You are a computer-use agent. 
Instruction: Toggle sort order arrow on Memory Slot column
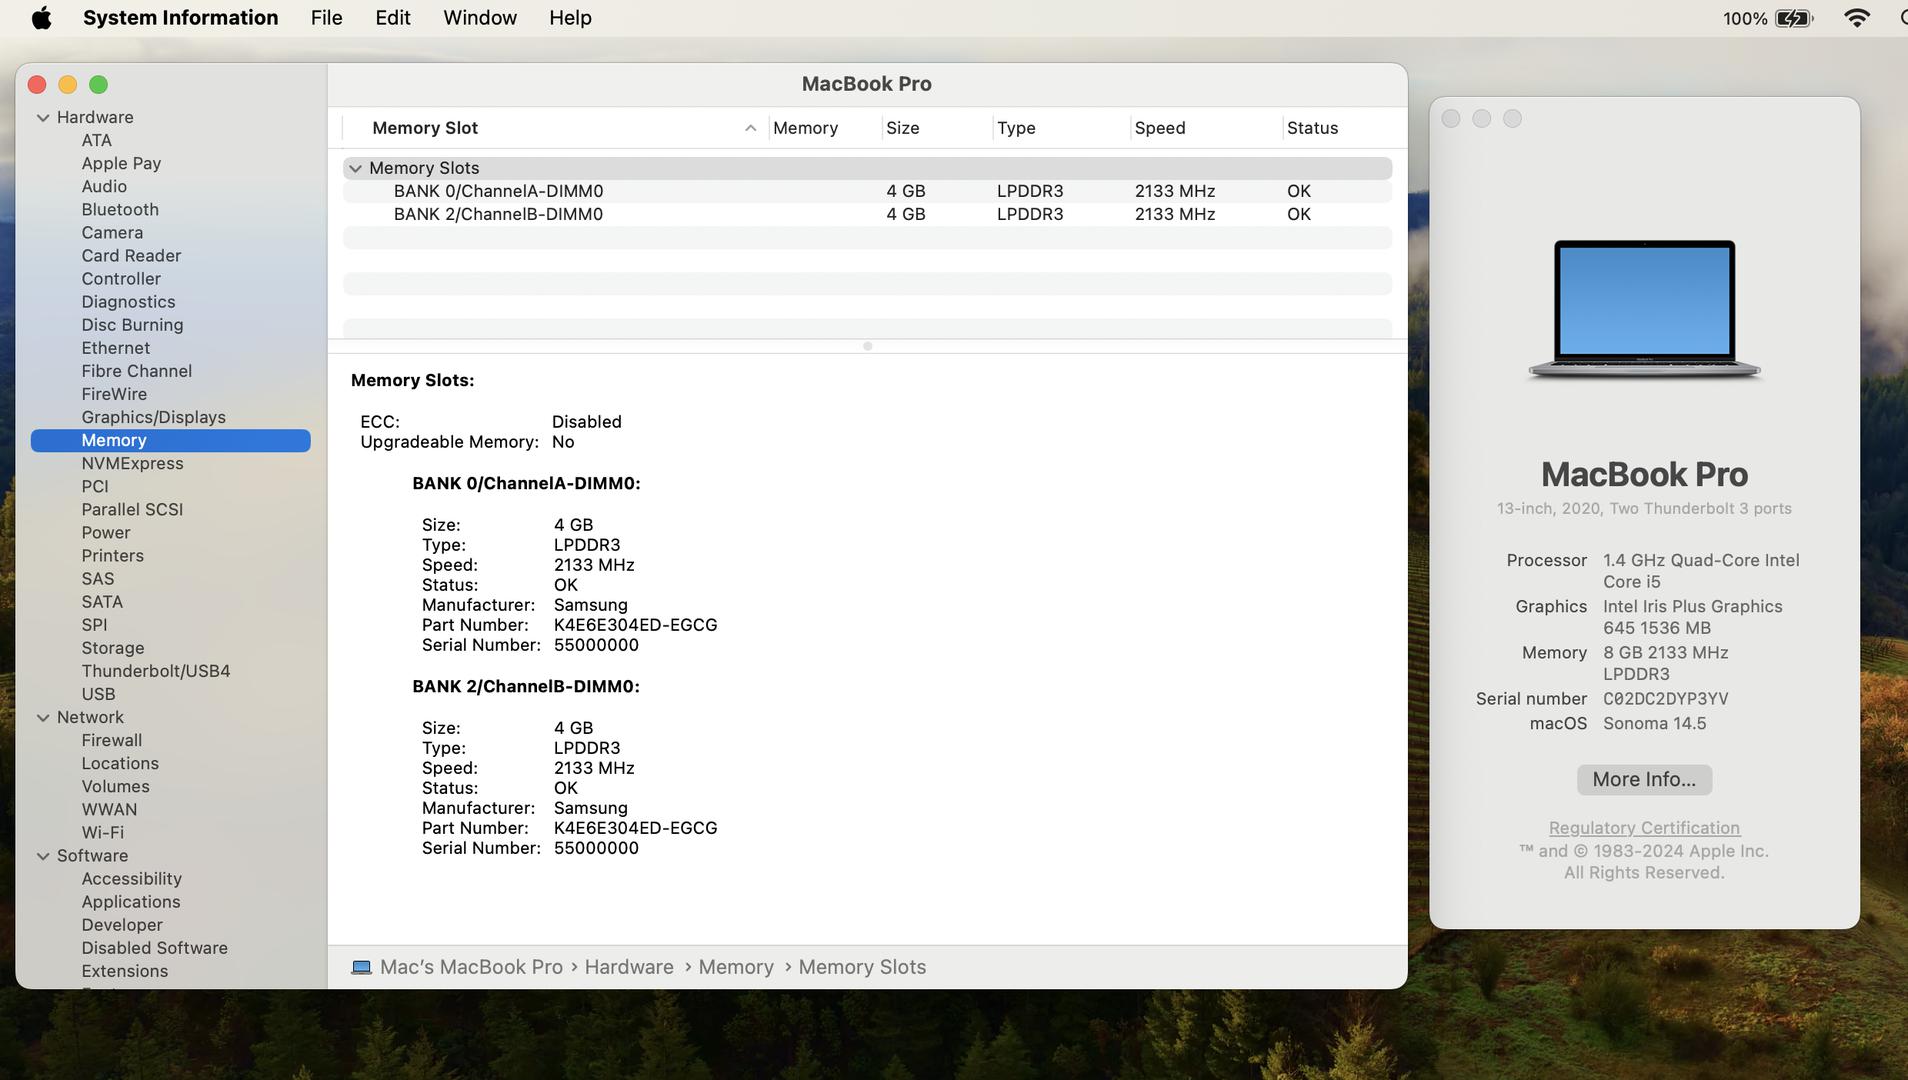[750, 128]
